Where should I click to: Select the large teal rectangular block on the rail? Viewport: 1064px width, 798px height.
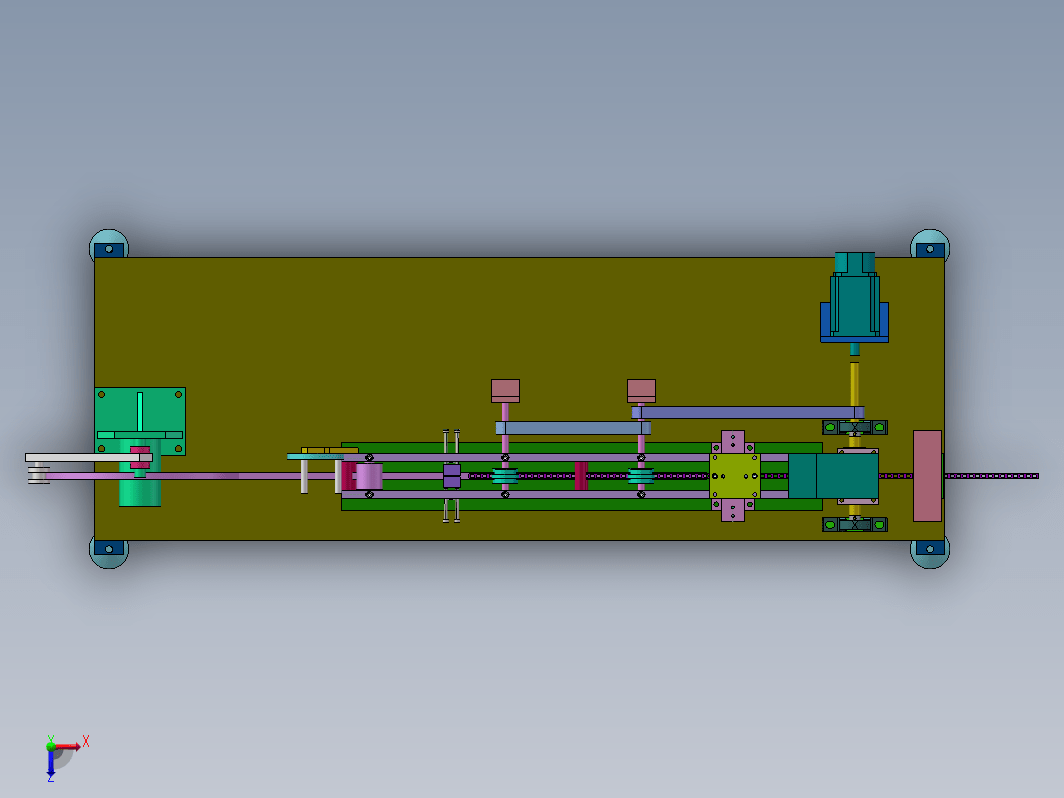click(x=833, y=476)
